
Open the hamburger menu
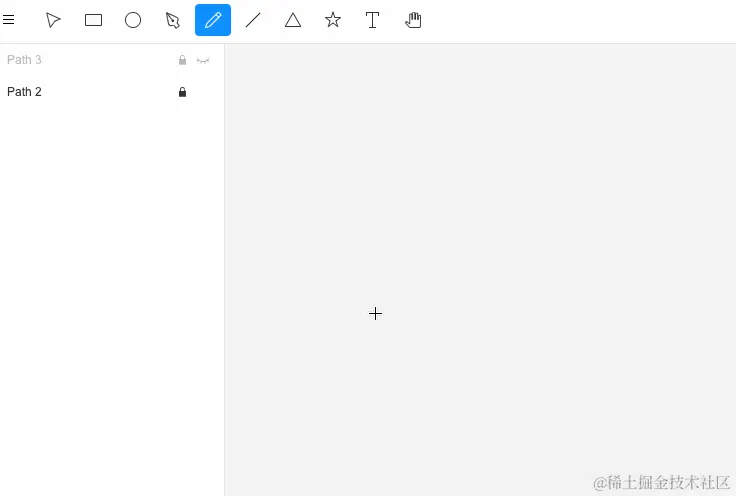point(8,20)
